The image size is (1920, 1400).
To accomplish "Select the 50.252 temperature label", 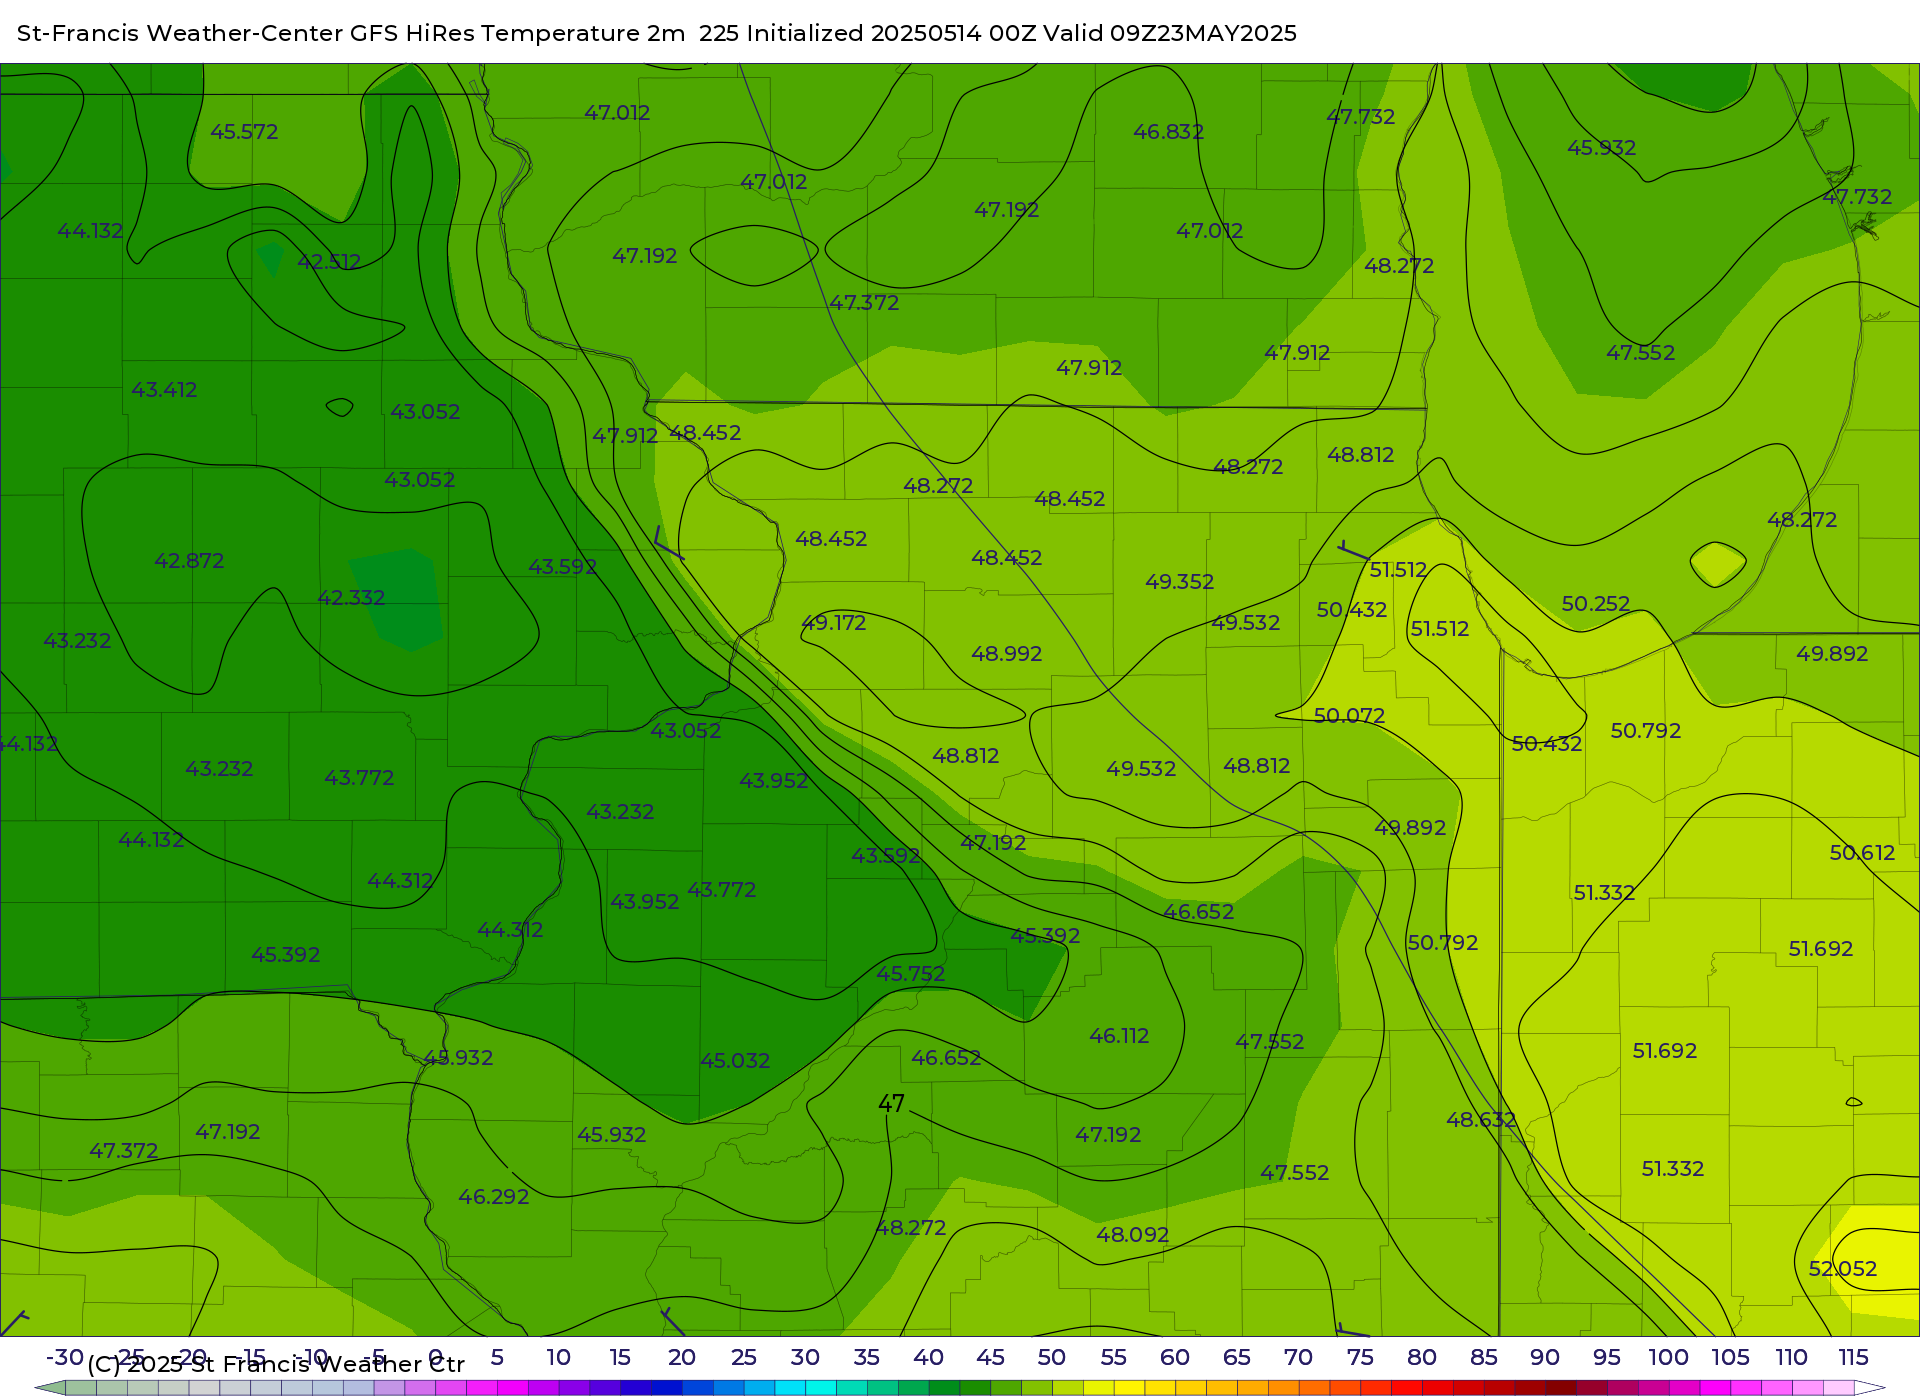I will 1596,604.
